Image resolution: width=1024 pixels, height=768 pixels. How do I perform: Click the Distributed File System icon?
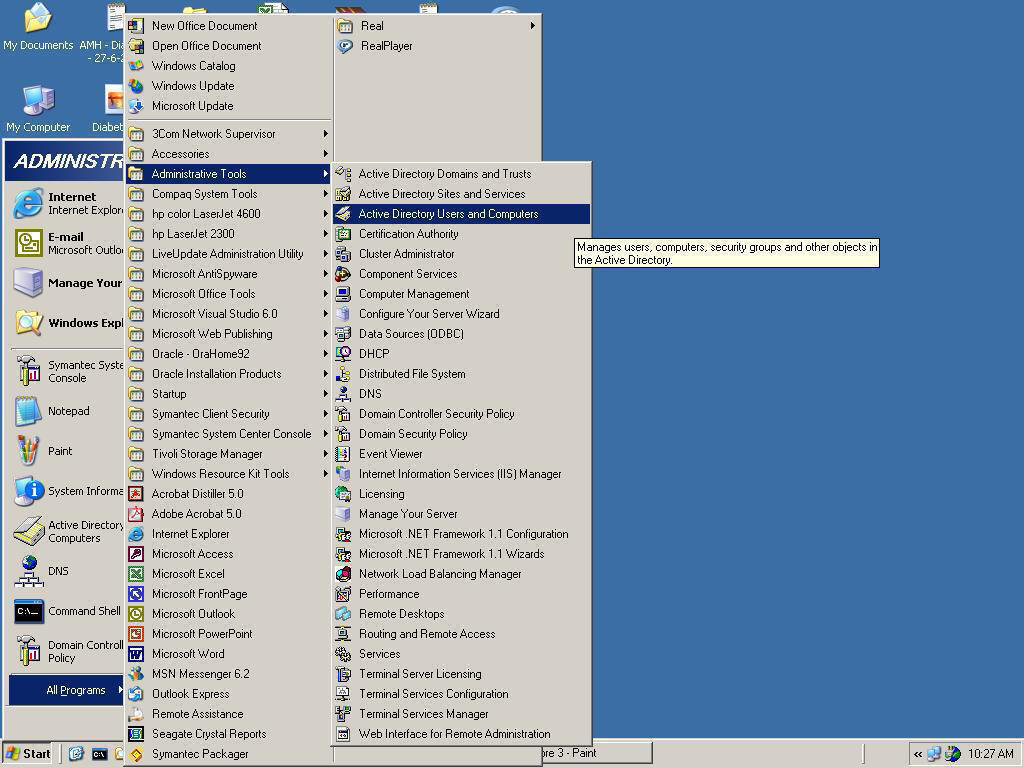343,374
